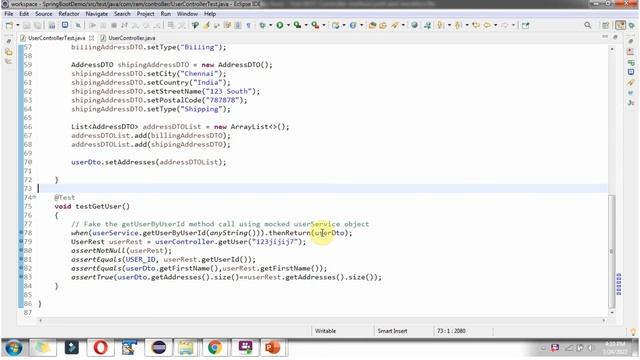The height and width of the screenshot is (360, 640).
Task: Open the Navigate menu
Action: pyautogui.click(x=97, y=14)
